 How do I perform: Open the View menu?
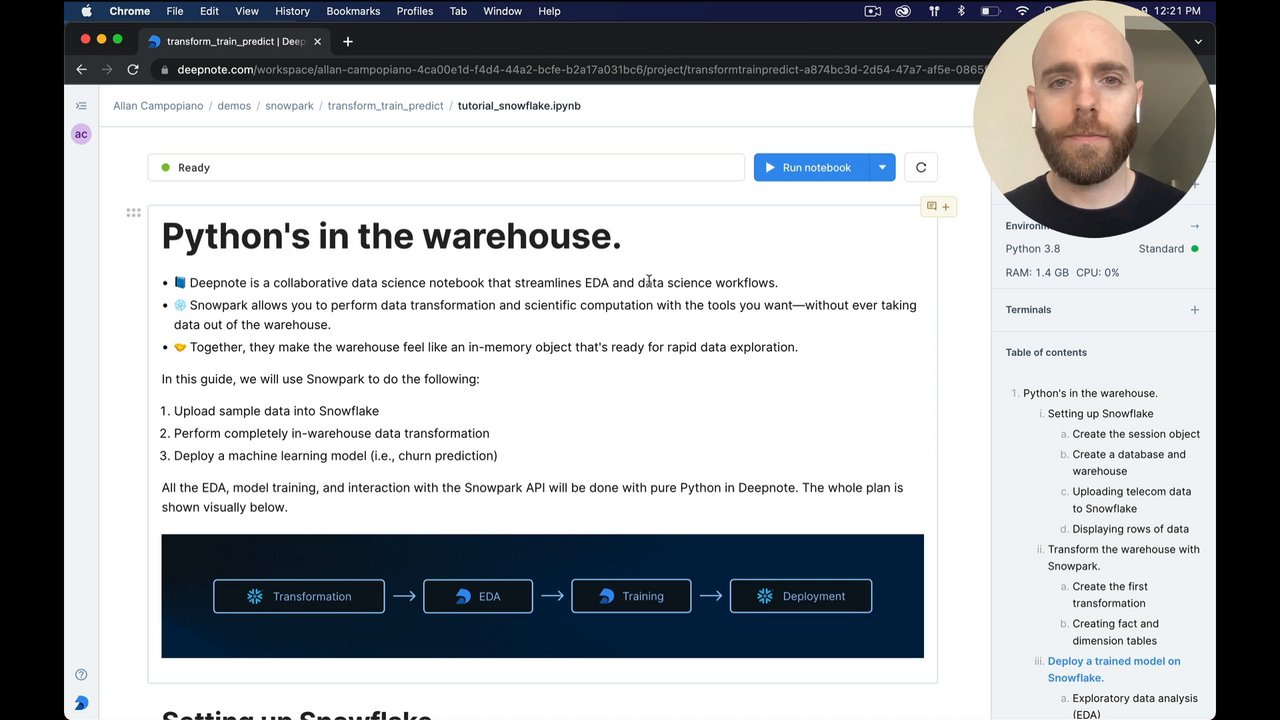(247, 11)
